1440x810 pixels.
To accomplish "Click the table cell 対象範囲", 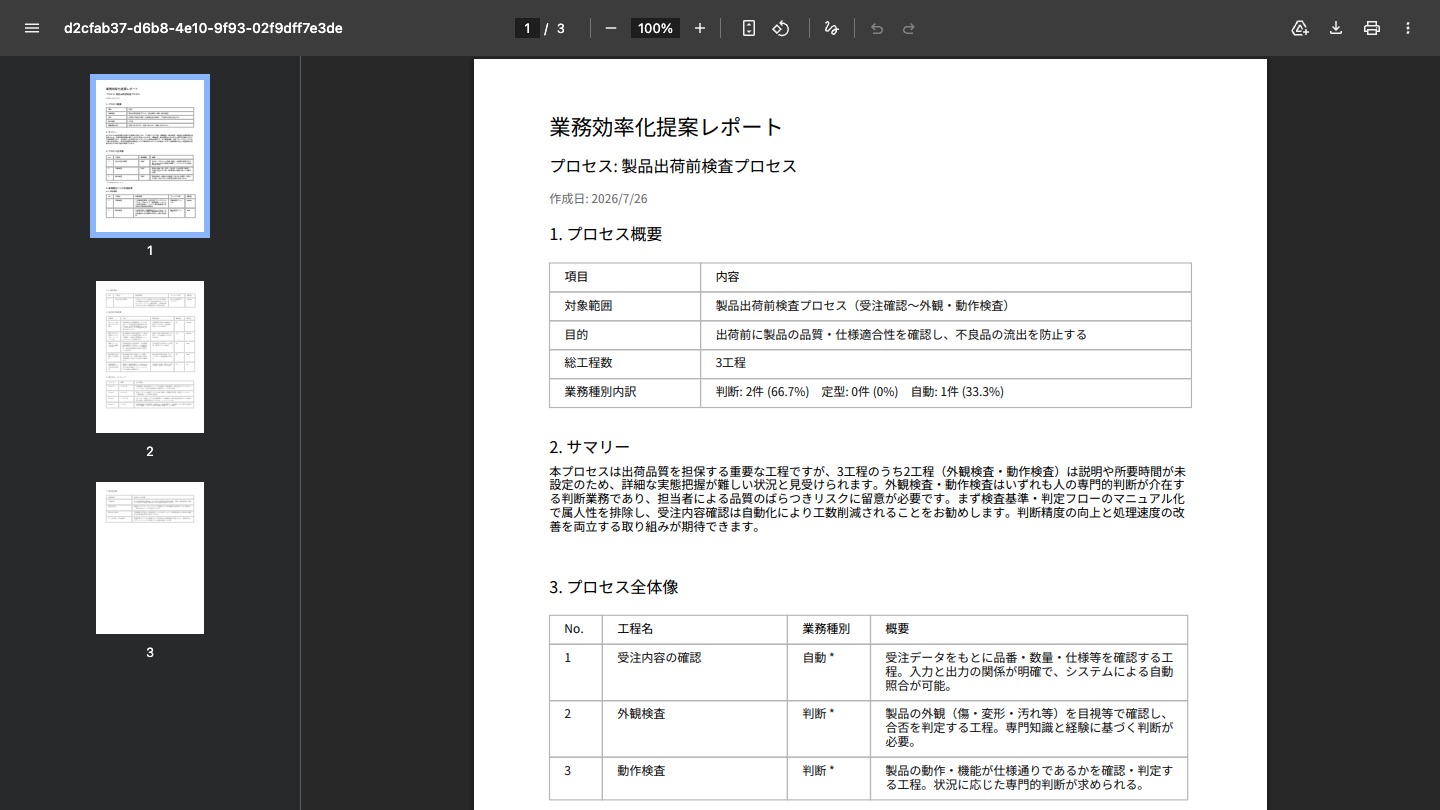I will (625, 306).
